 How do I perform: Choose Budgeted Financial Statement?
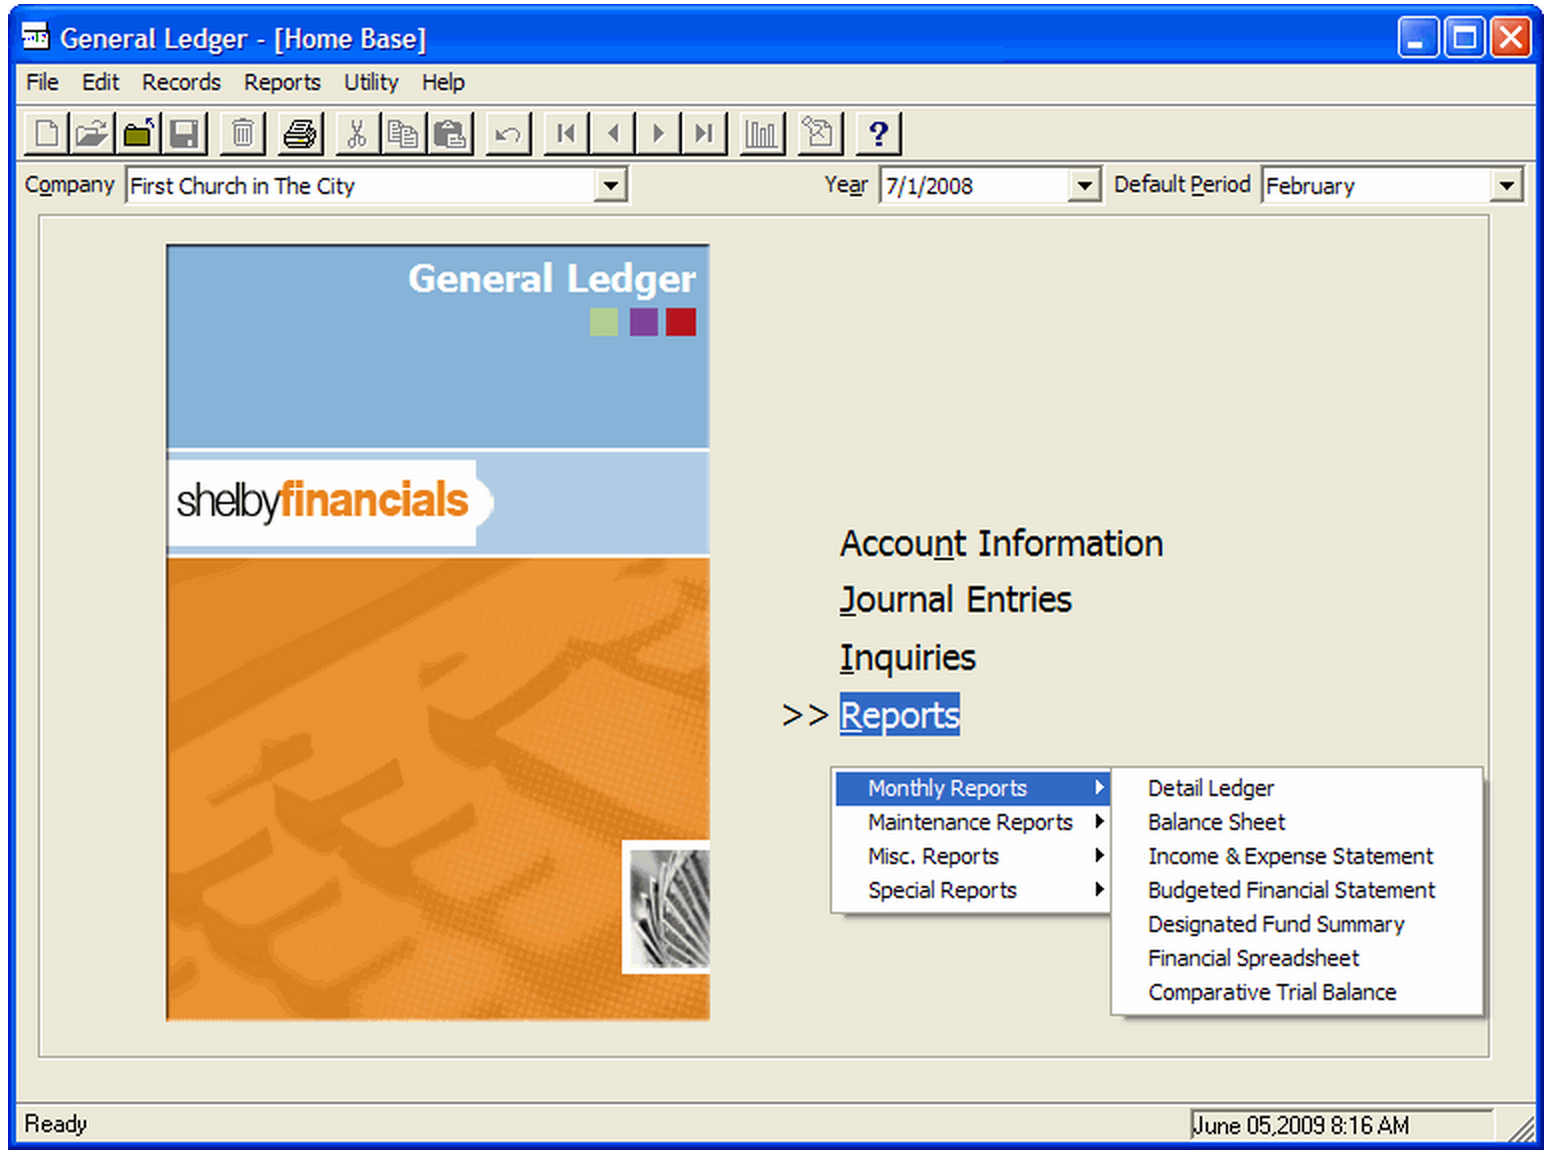pyautogui.click(x=1291, y=890)
